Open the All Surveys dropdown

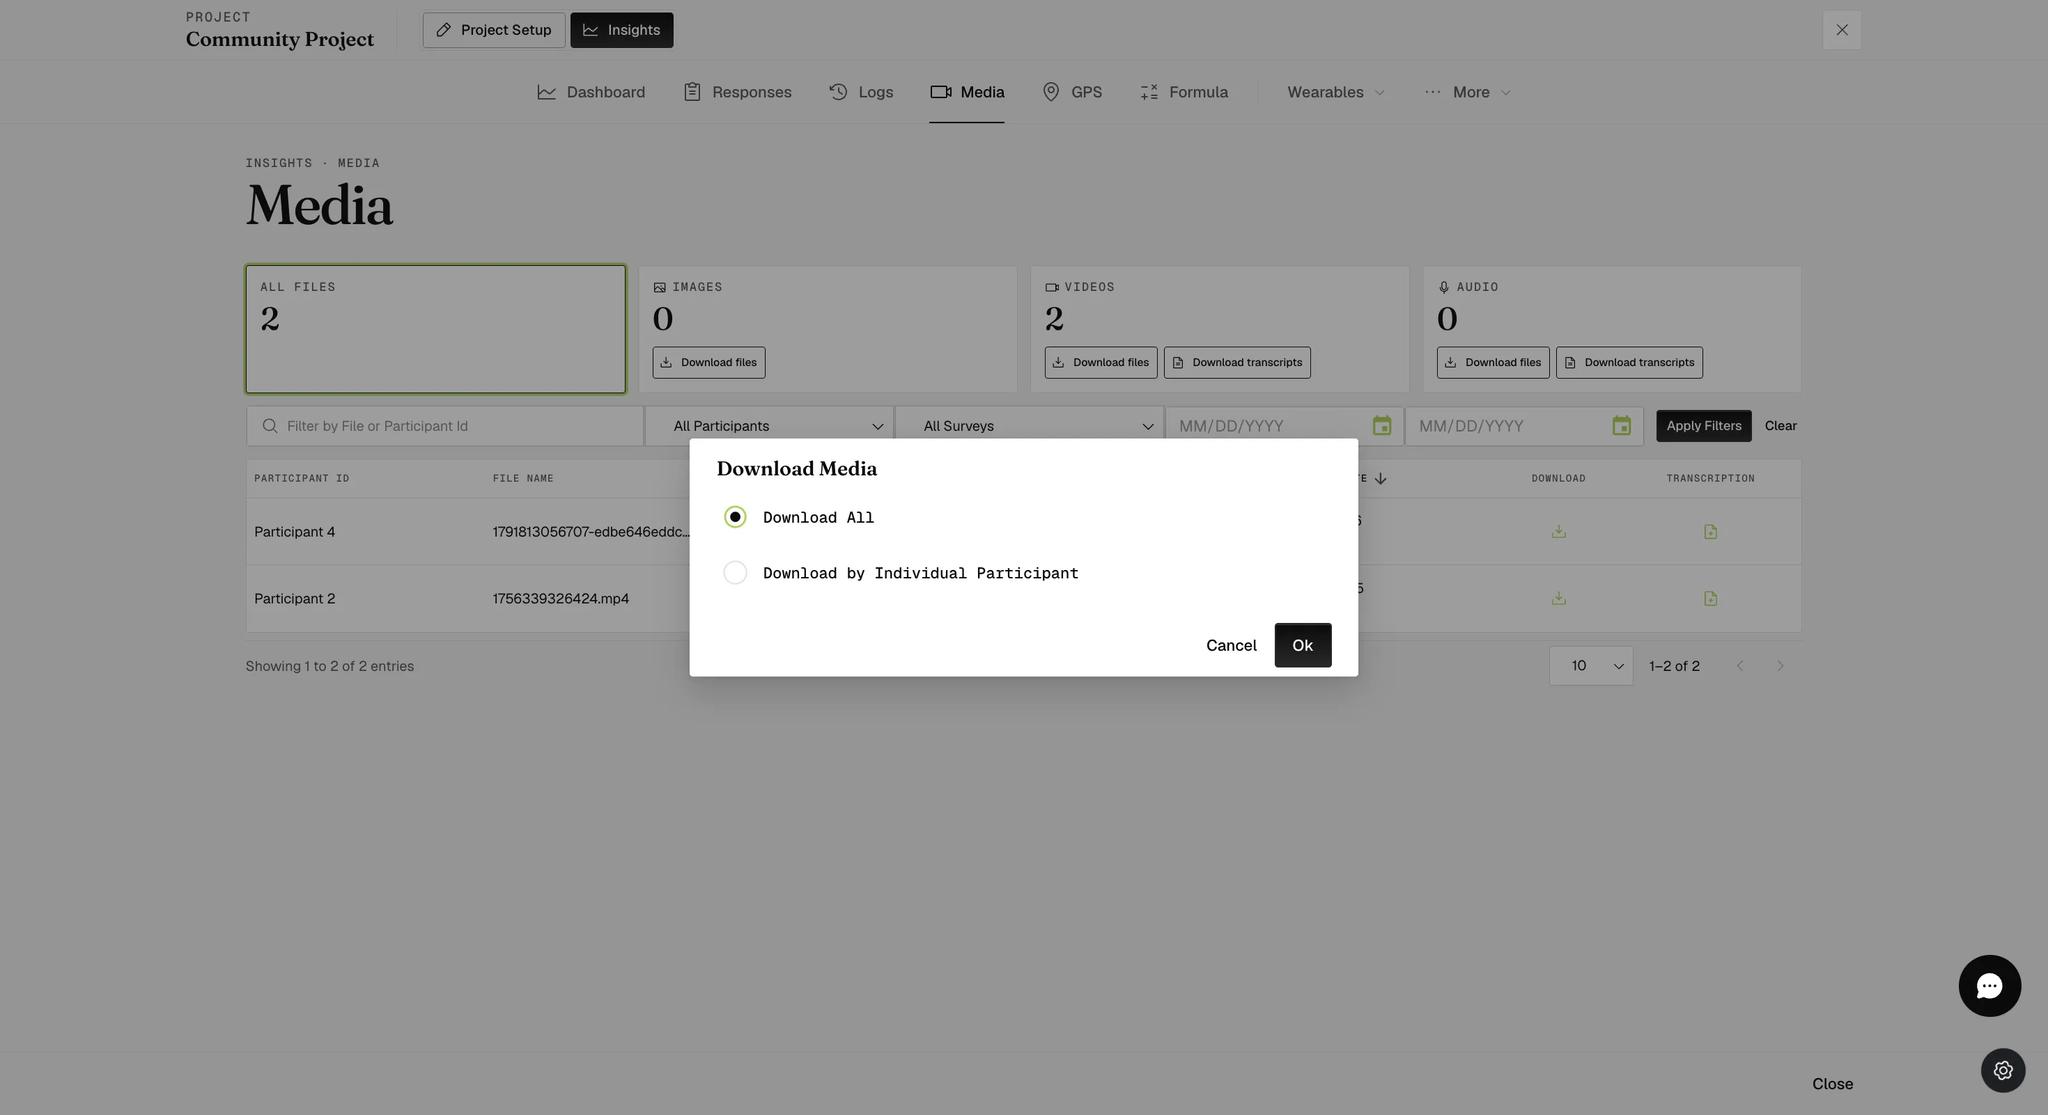coord(1030,426)
